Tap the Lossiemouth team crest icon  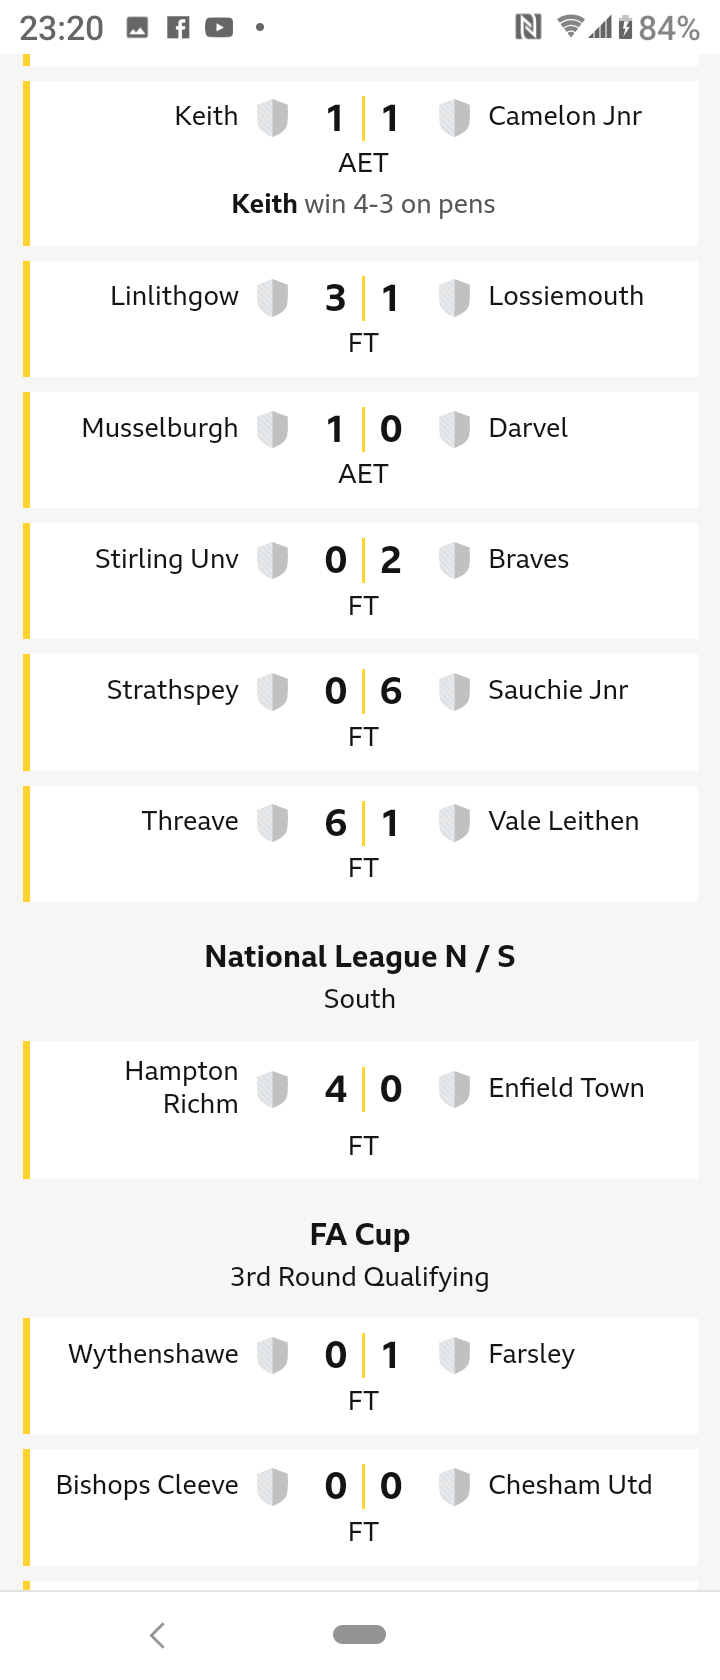tap(454, 298)
